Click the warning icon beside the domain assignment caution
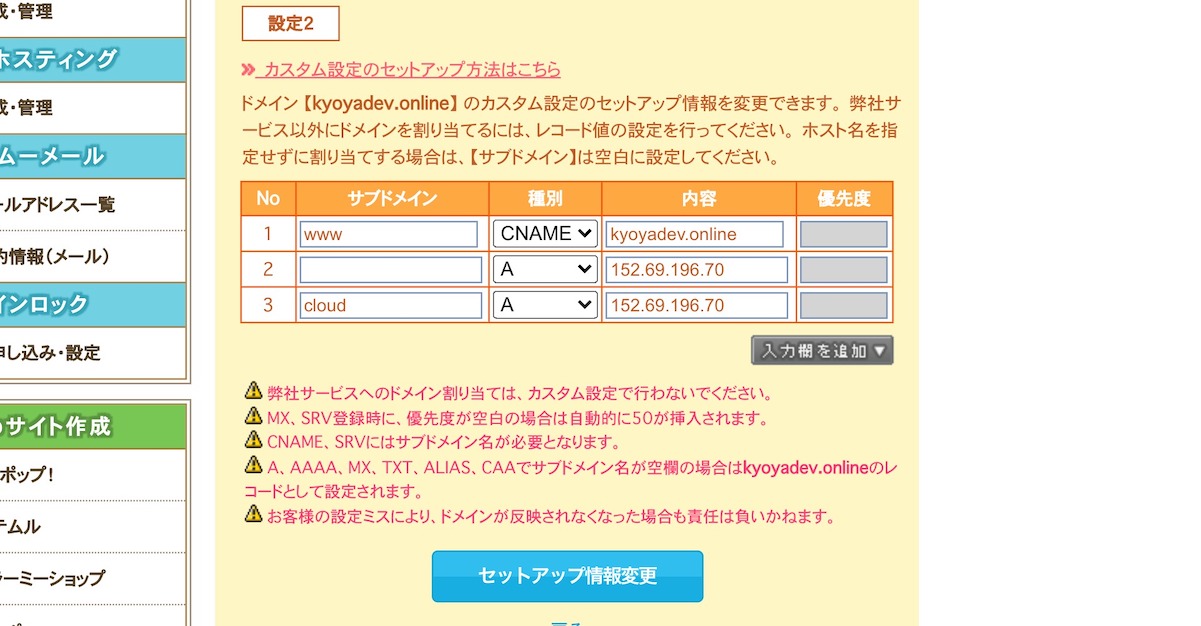 click(255, 392)
